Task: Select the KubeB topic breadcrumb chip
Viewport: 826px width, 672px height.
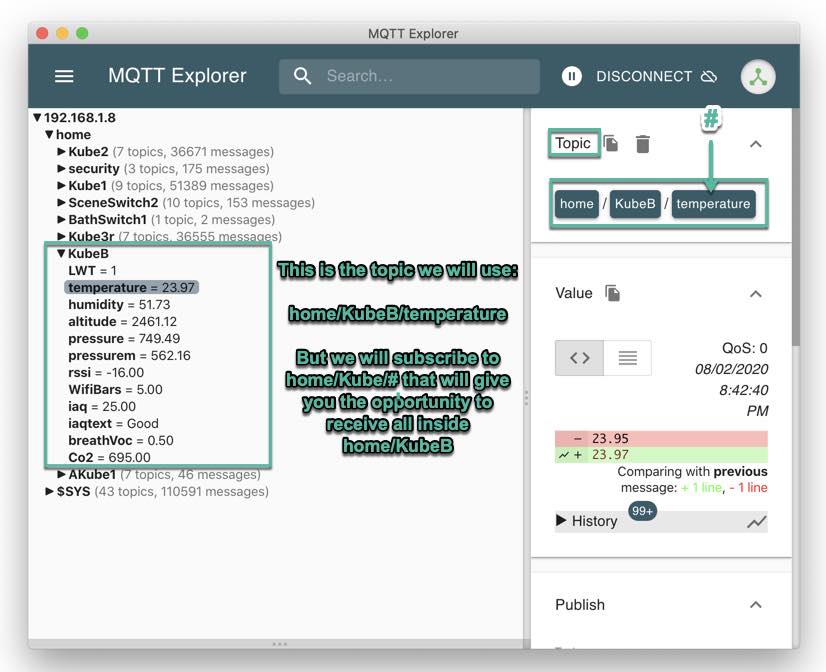Action: (x=635, y=204)
